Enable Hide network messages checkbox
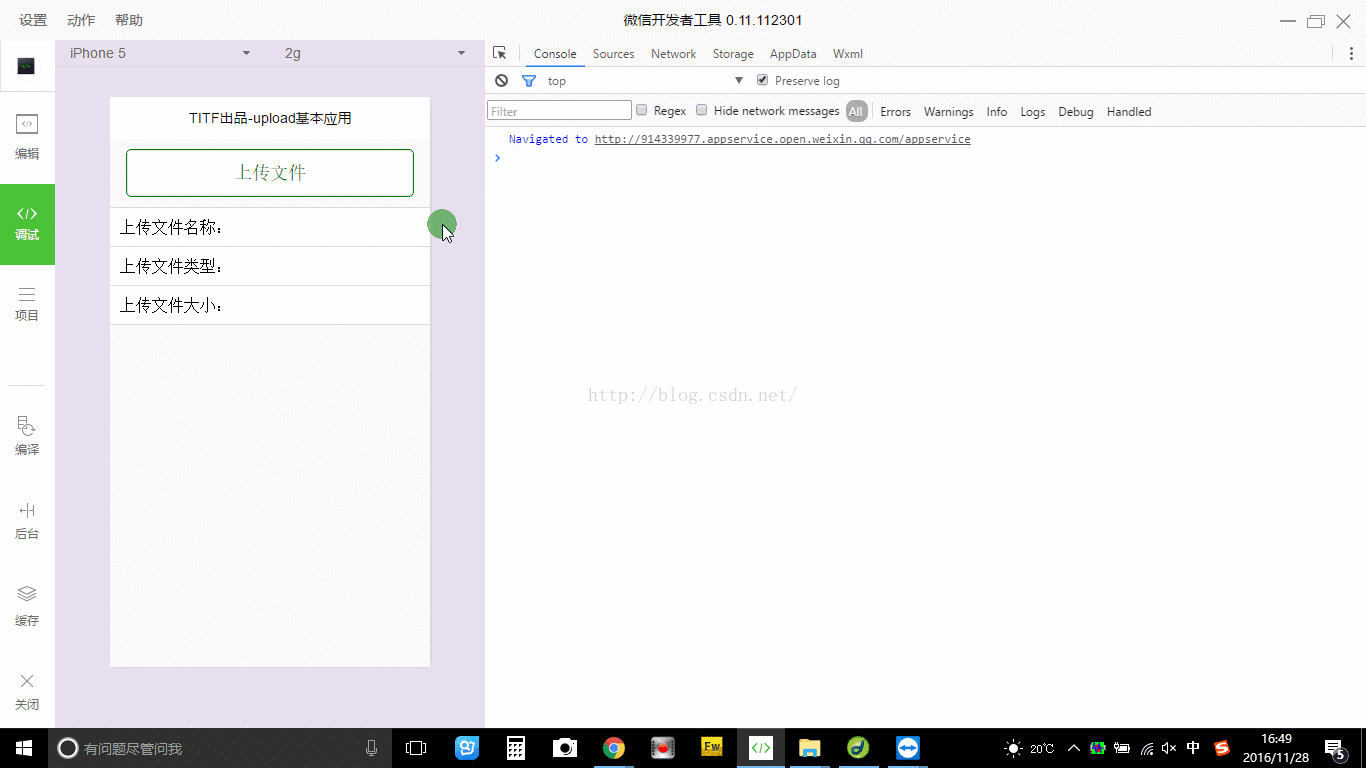The height and width of the screenshot is (768, 1366). [702, 110]
